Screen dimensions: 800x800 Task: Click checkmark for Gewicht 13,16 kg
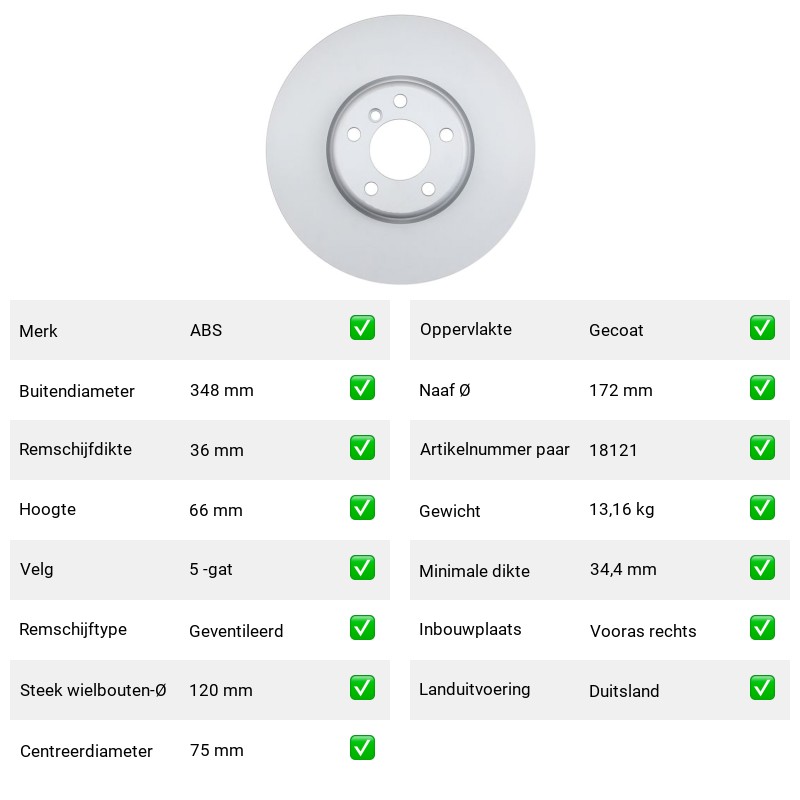762,508
